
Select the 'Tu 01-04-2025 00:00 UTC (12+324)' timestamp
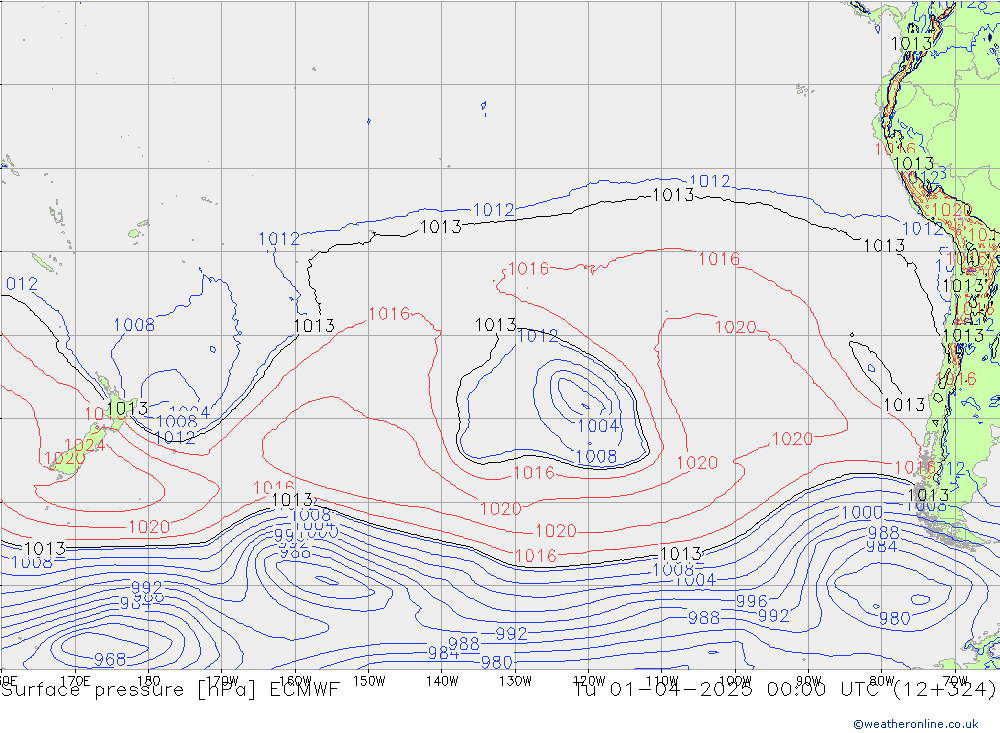[x=785, y=690]
